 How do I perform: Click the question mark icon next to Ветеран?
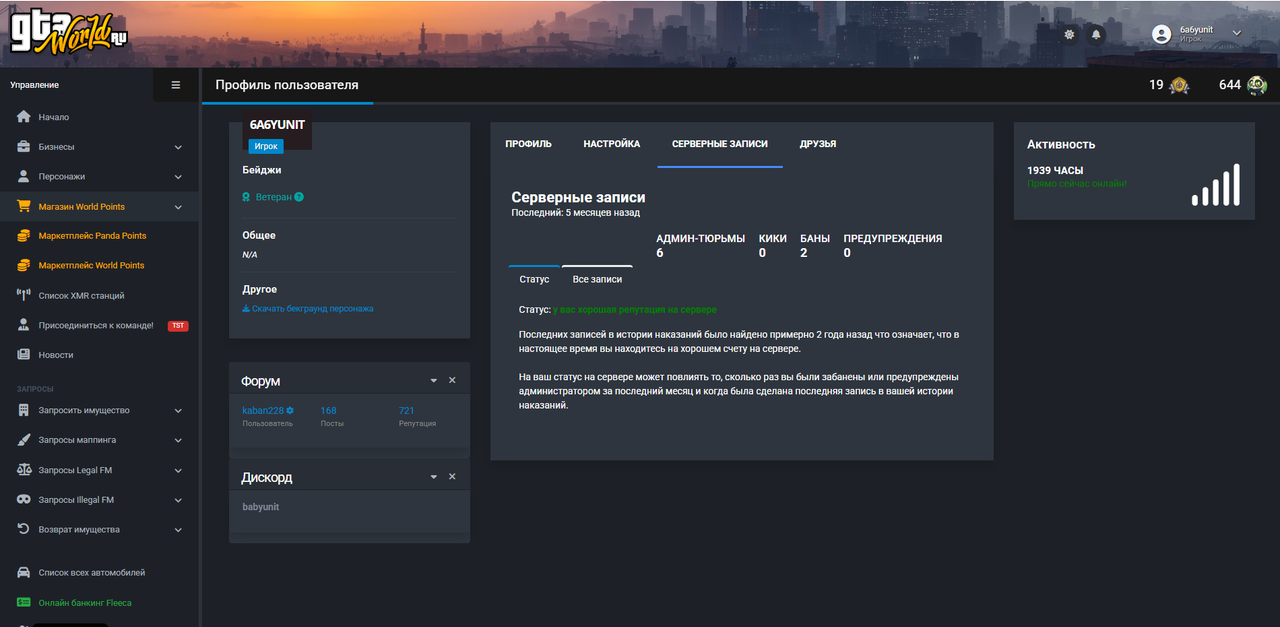click(299, 197)
